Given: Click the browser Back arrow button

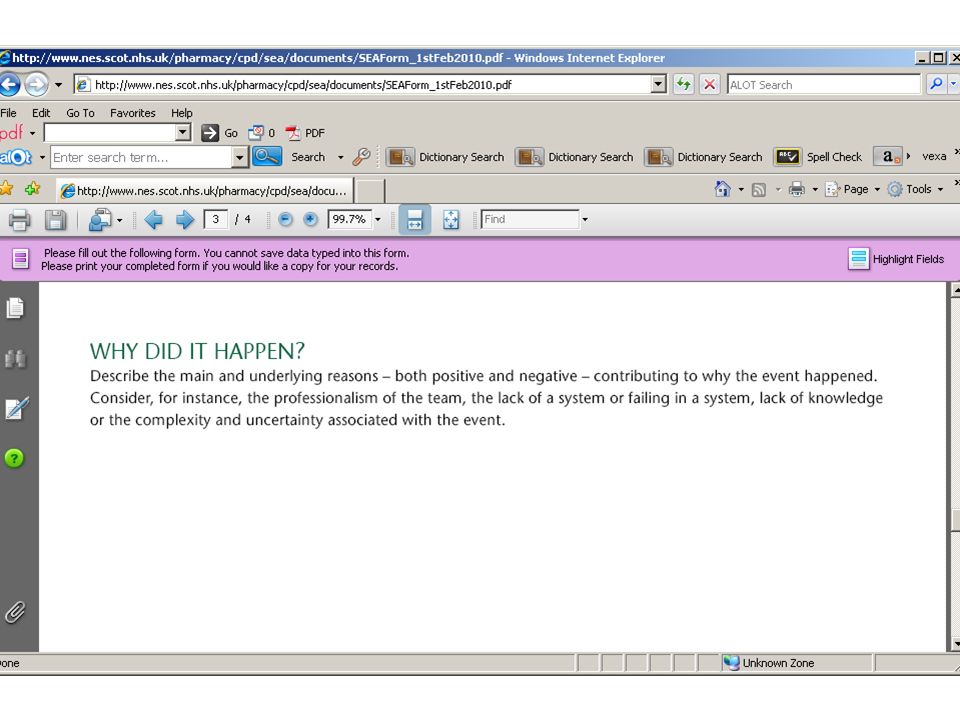Looking at the screenshot, I should 10,84.
